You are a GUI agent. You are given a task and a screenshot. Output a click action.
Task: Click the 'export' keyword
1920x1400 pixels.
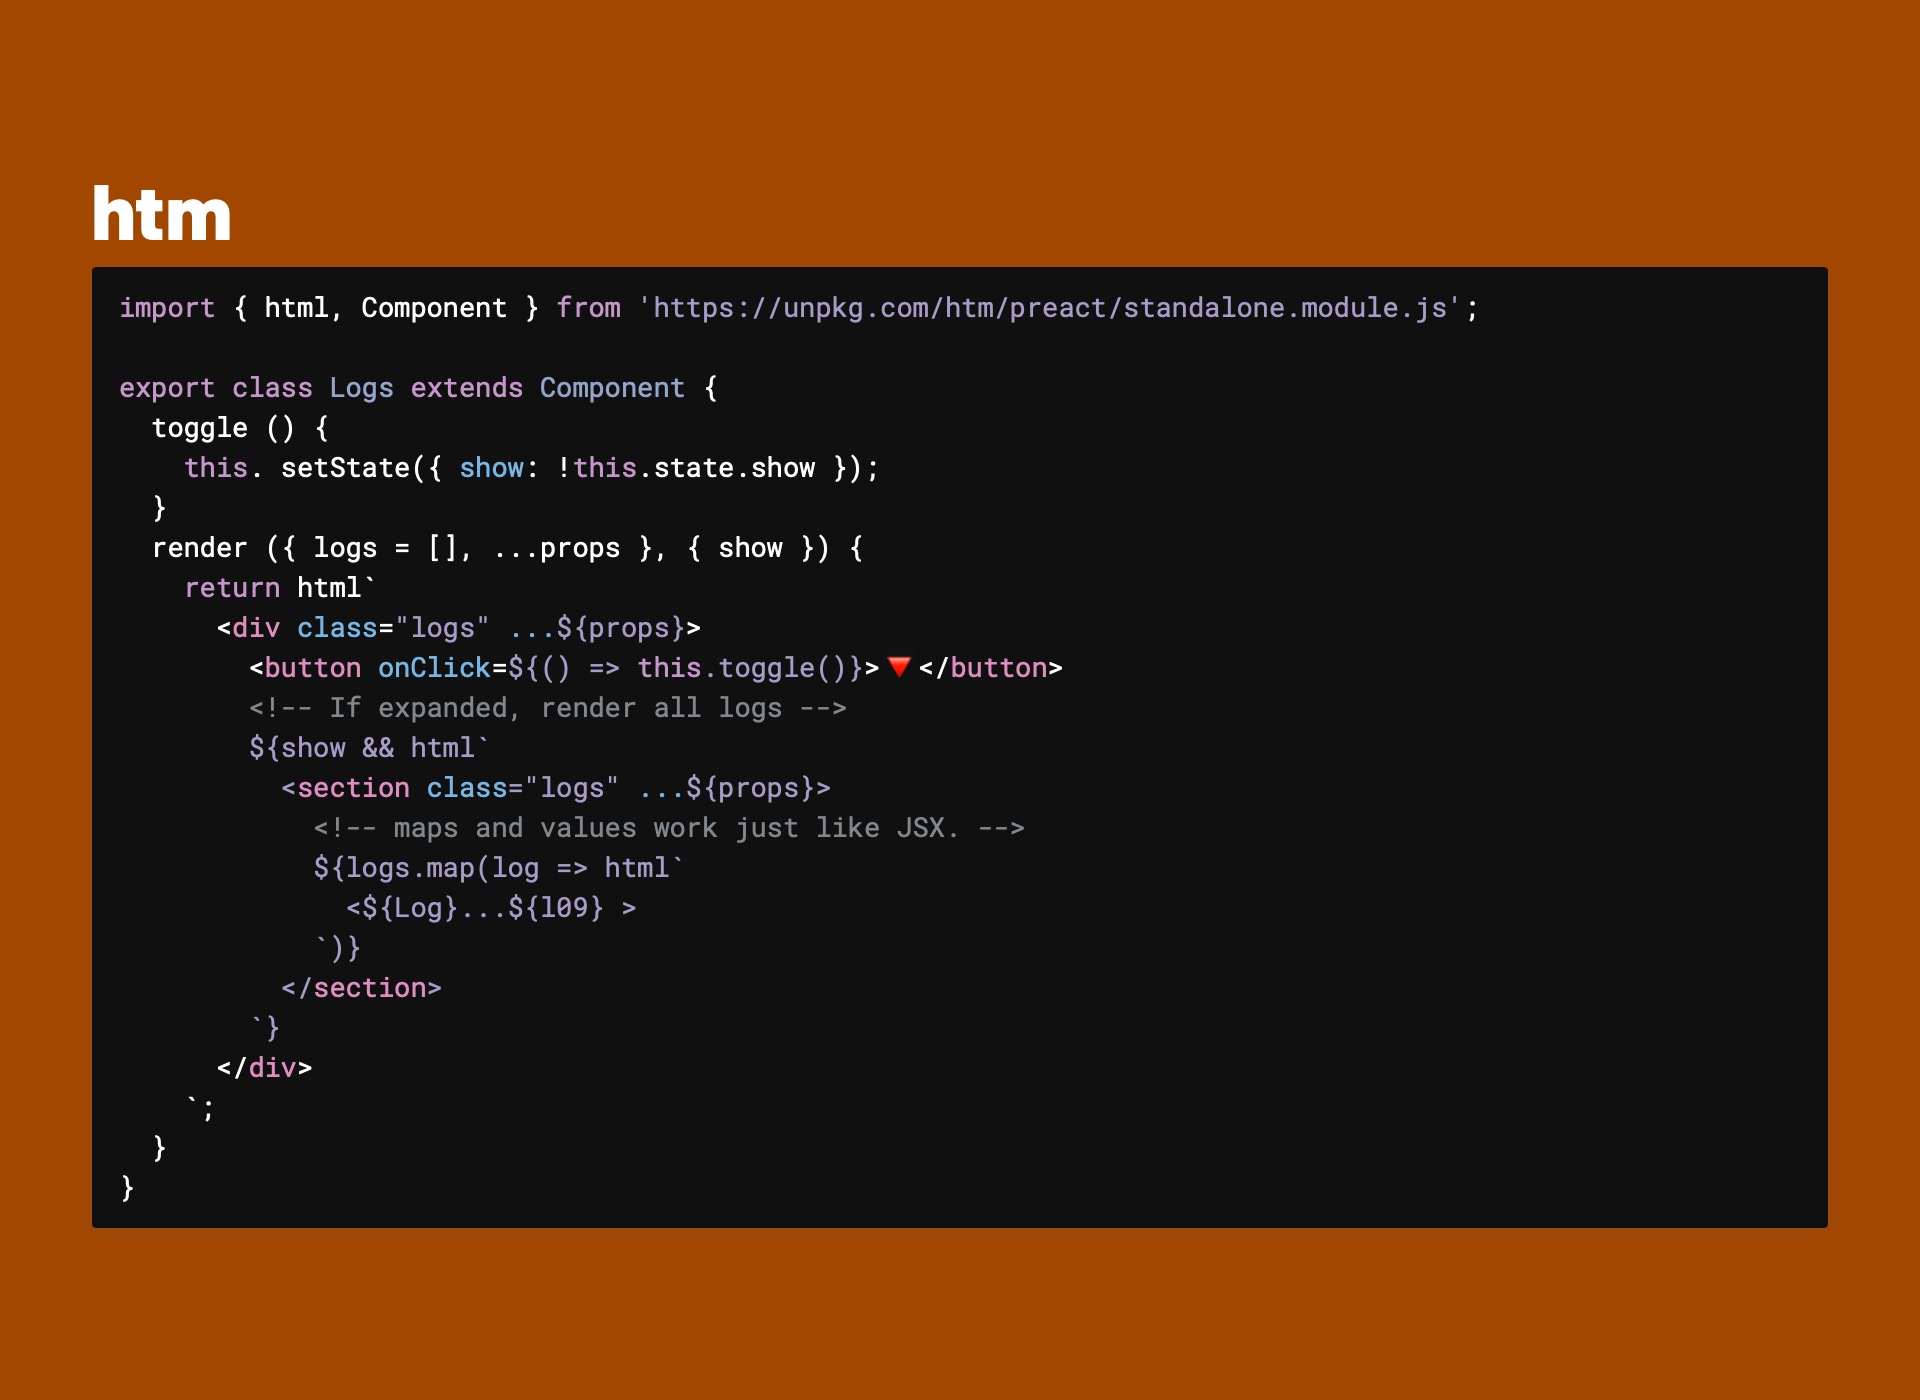click(x=167, y=388)
